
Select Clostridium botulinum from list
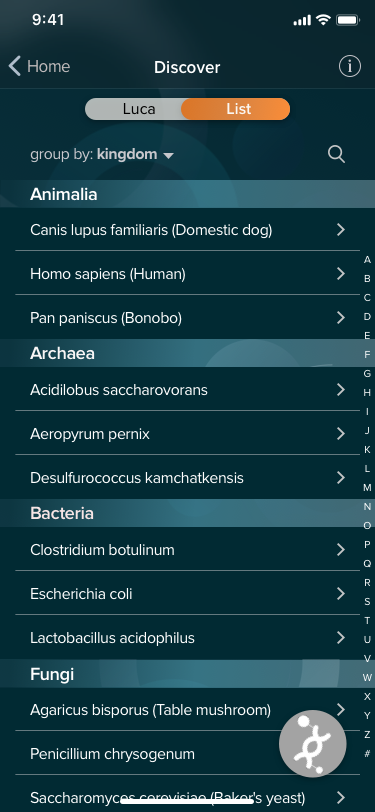tap(188, 549)
